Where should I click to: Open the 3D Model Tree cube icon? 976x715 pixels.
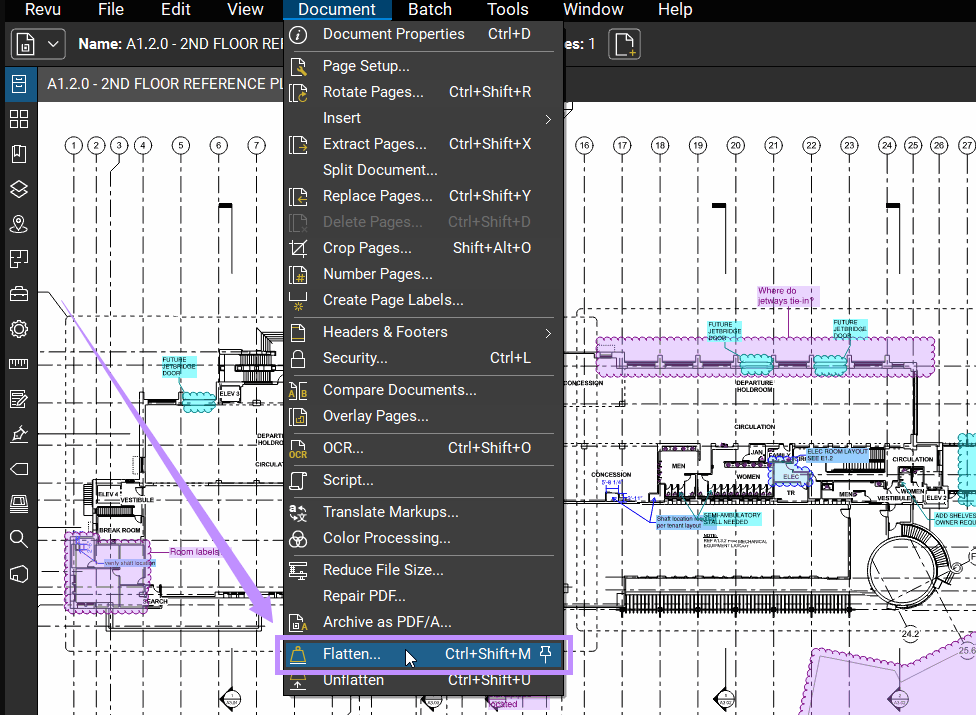click(x=19, y=572)
